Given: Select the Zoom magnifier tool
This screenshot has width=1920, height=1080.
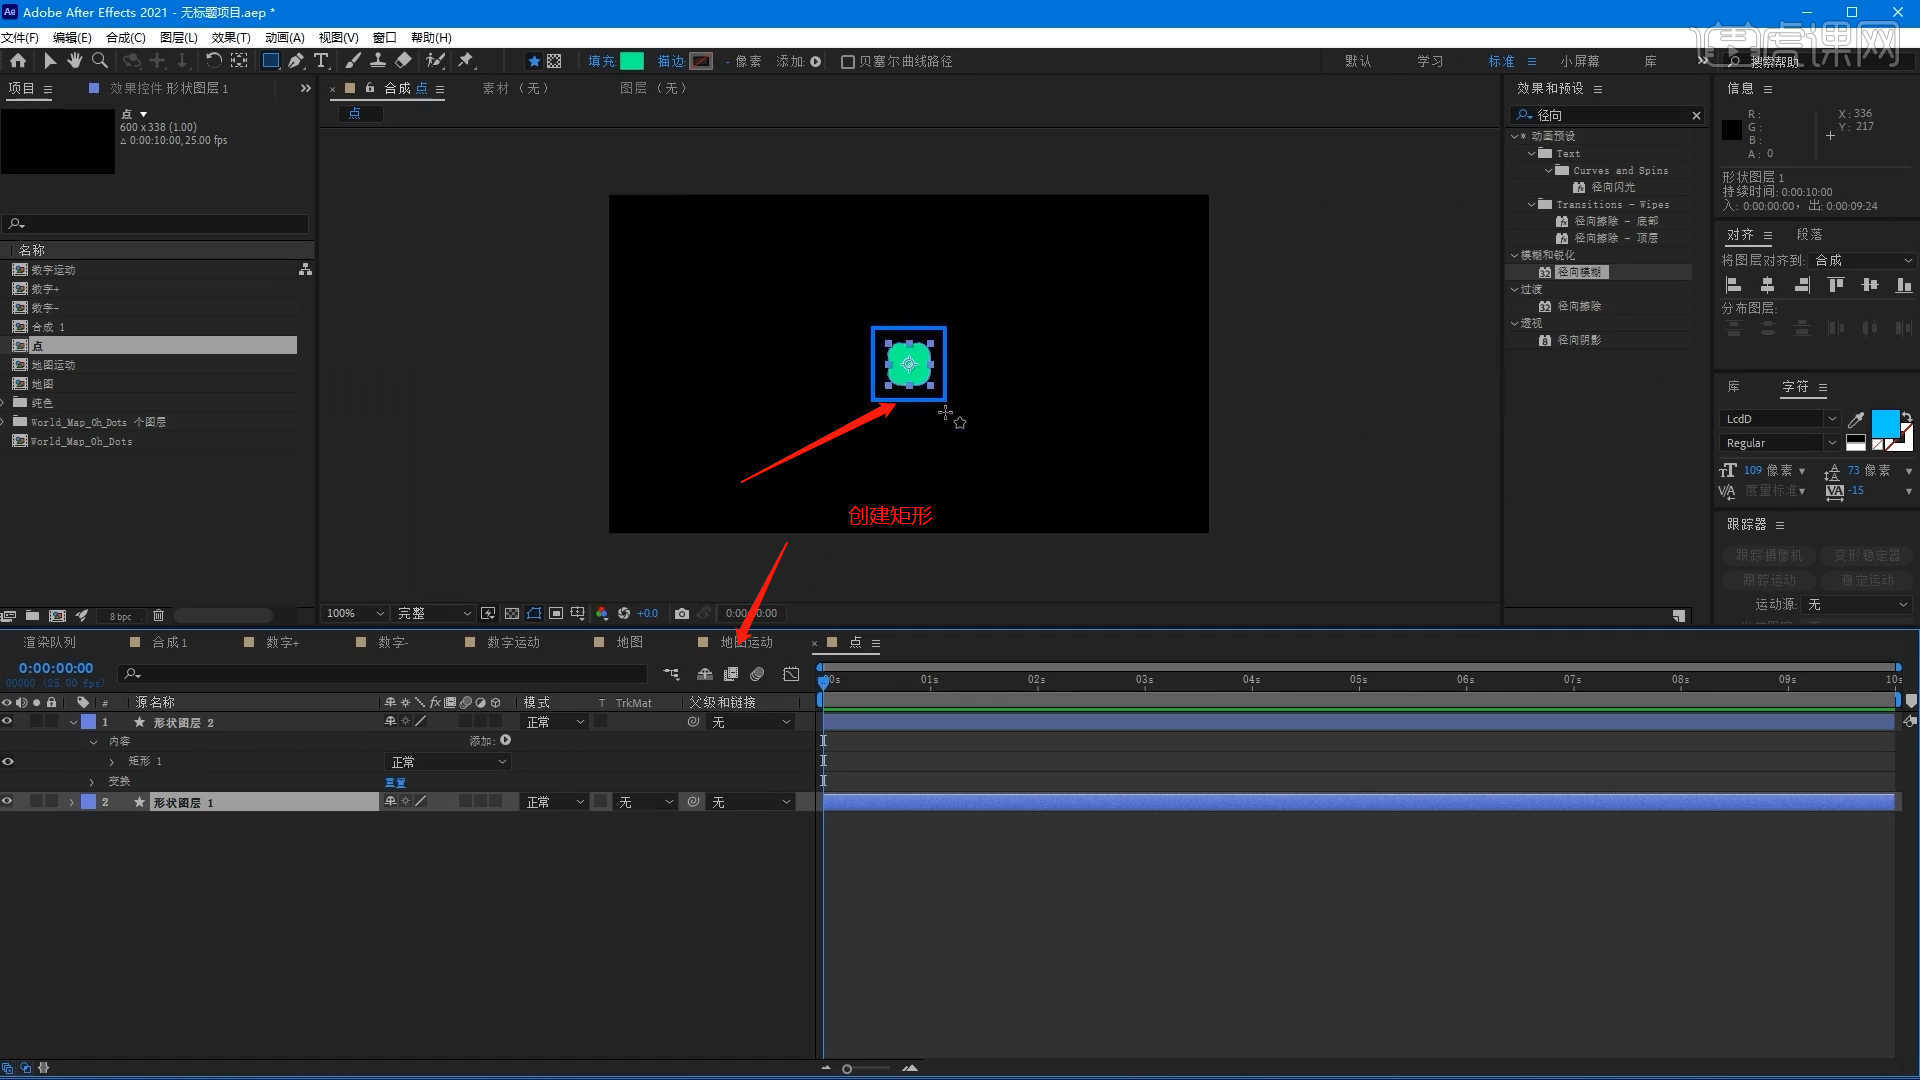Looking at the screenshot, I should coord(99,61).
